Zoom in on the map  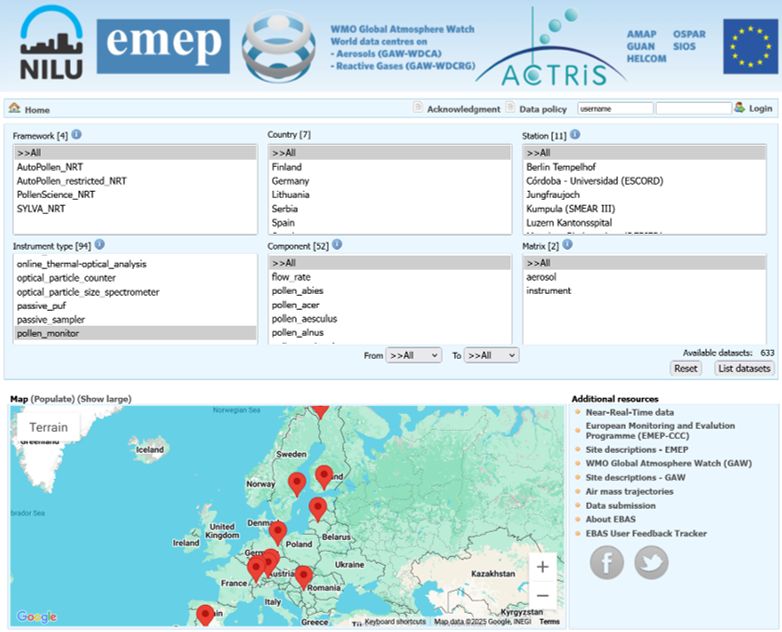(543, 567)
